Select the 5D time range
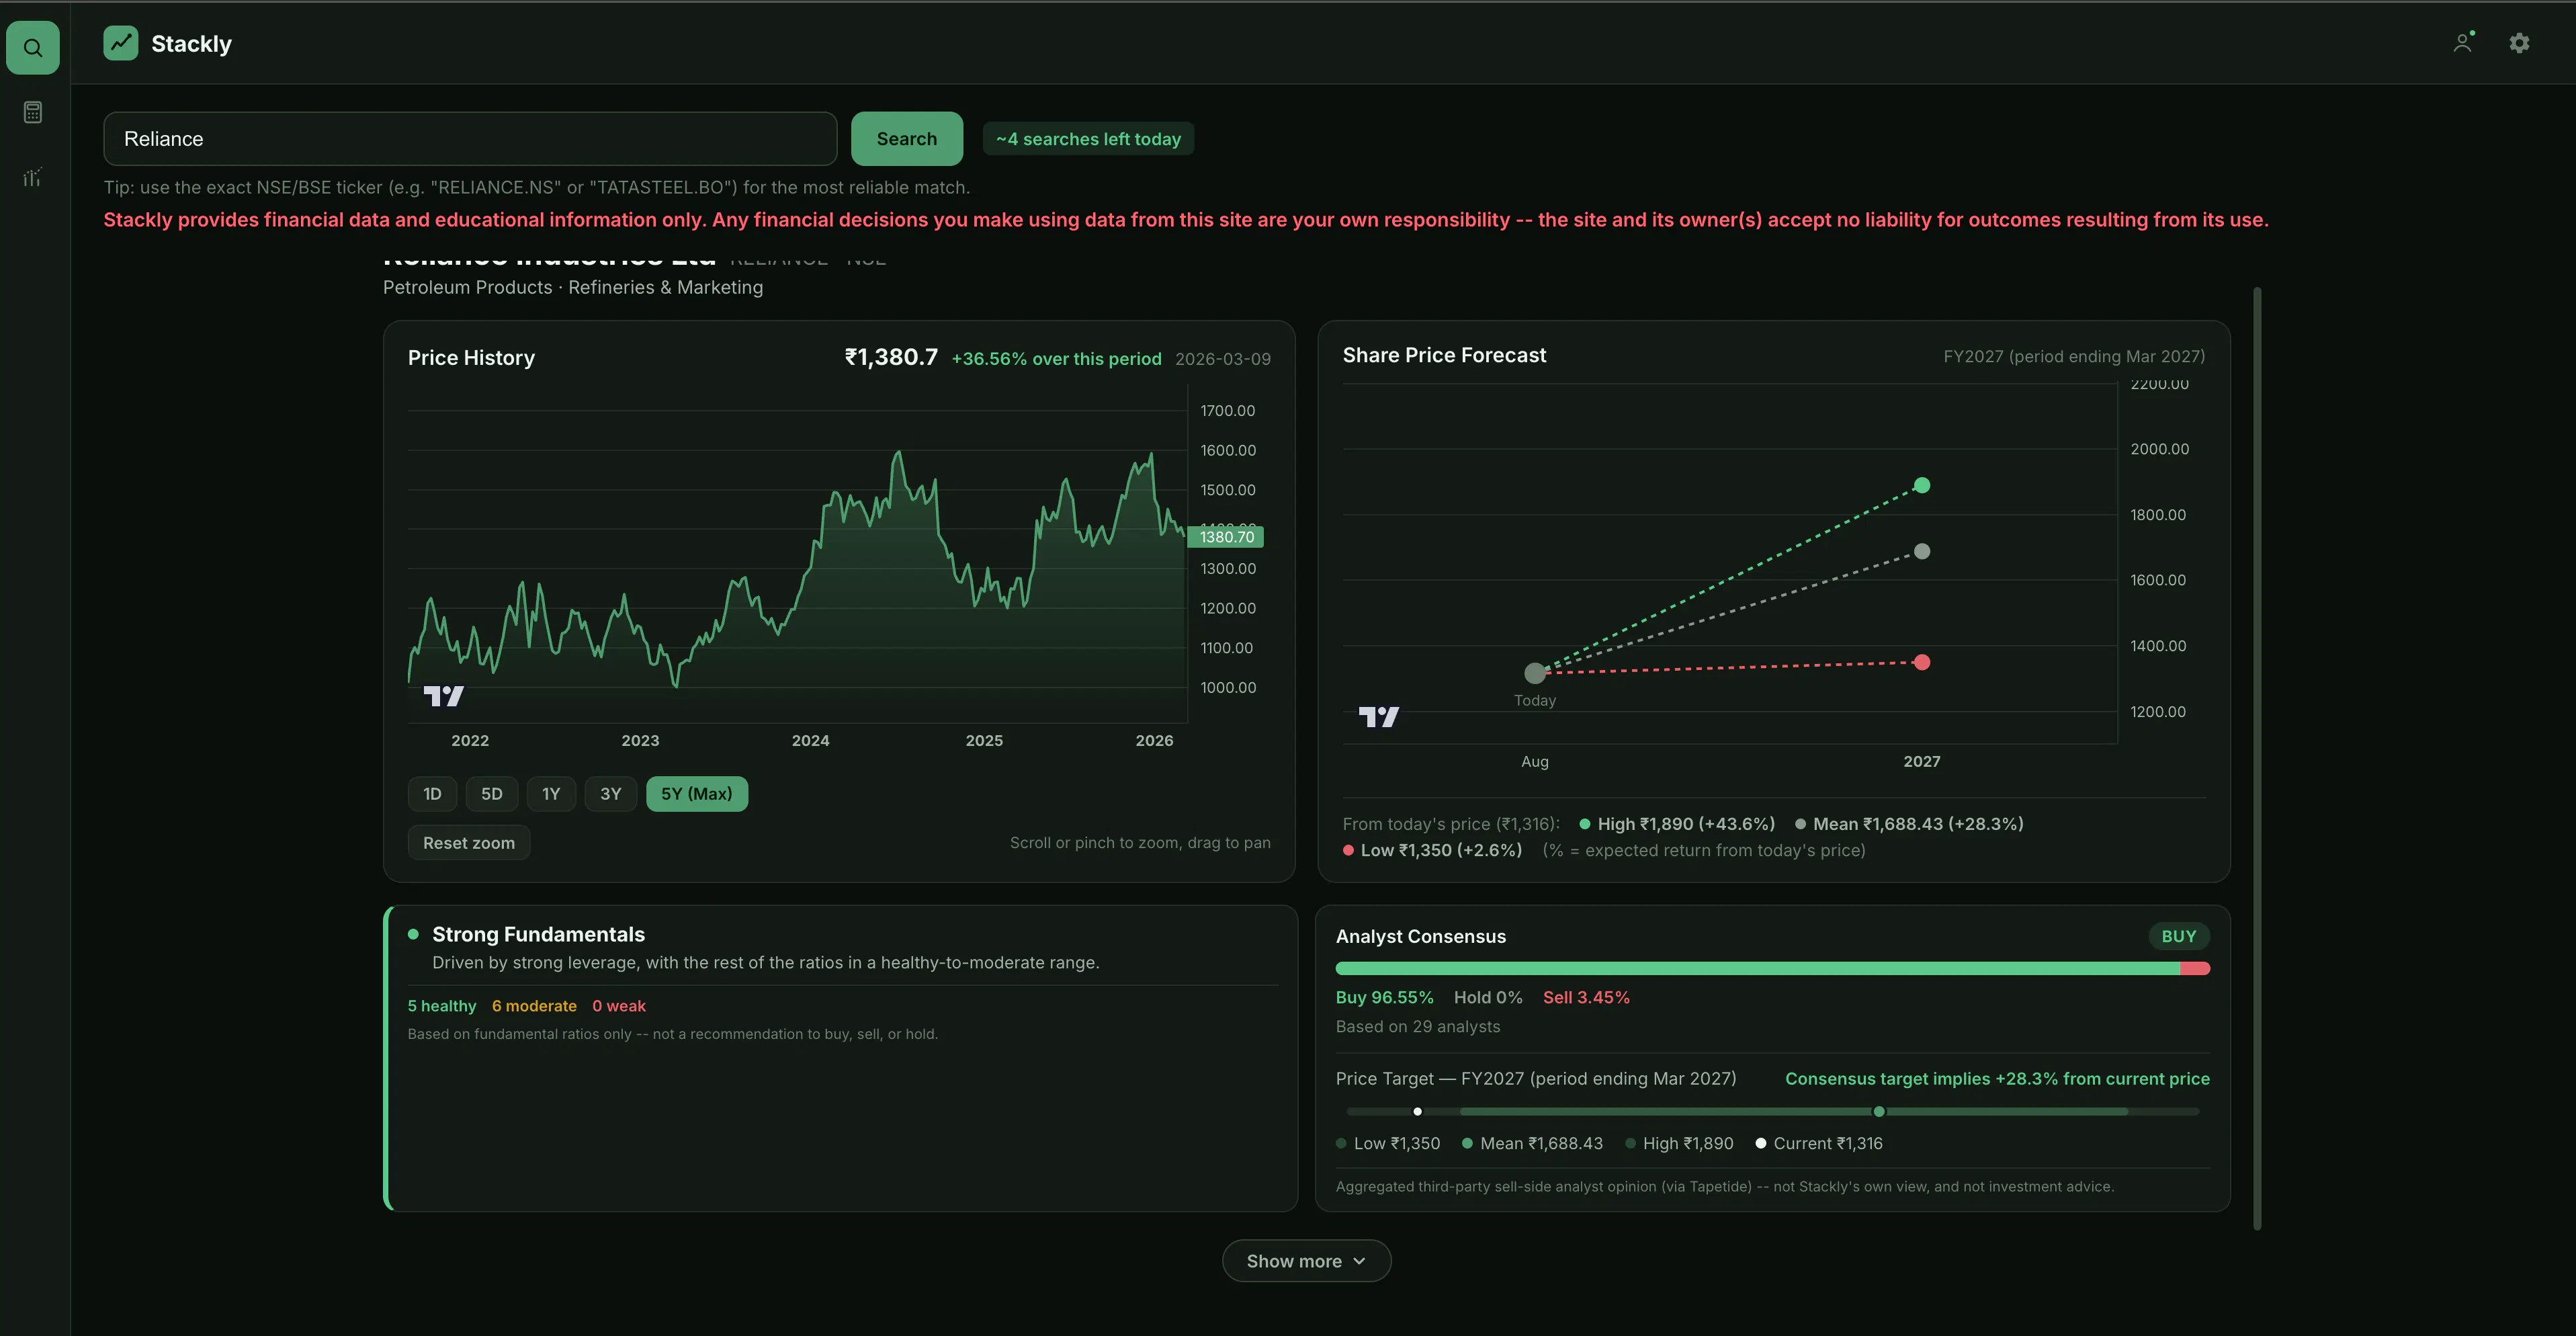 (492, 794)
